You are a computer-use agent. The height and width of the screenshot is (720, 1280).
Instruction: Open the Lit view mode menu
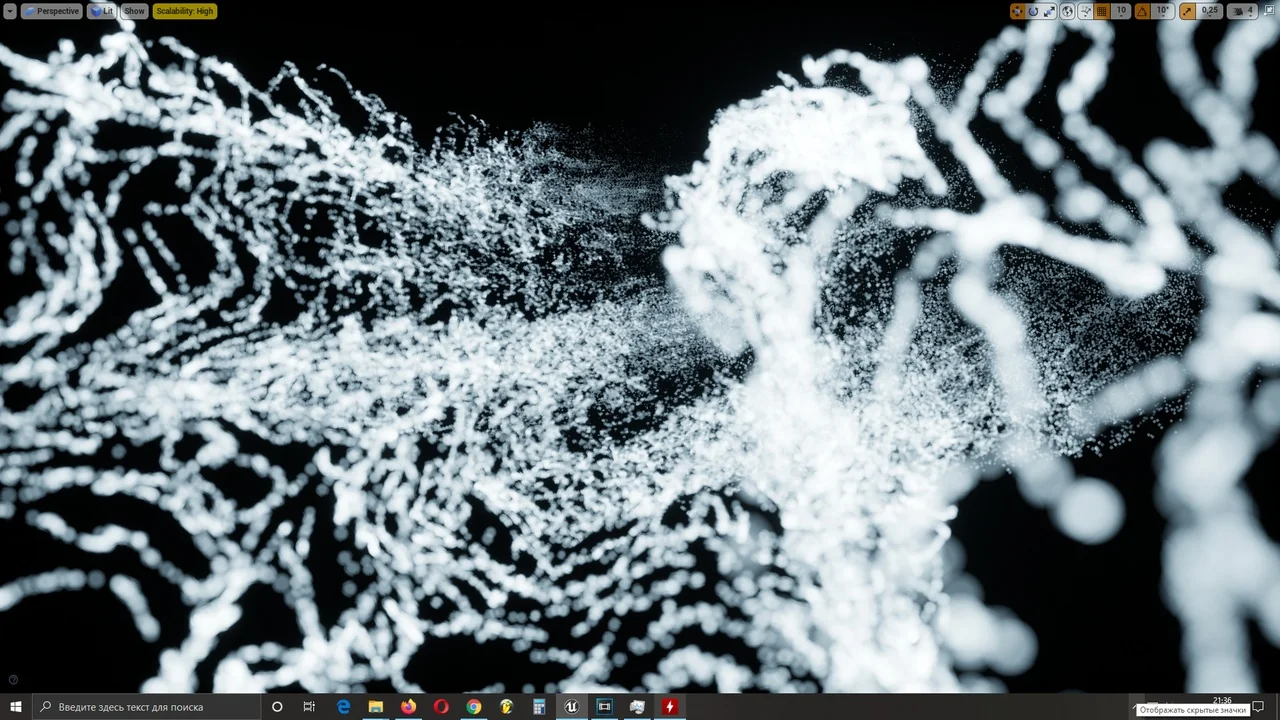[101, 11]
